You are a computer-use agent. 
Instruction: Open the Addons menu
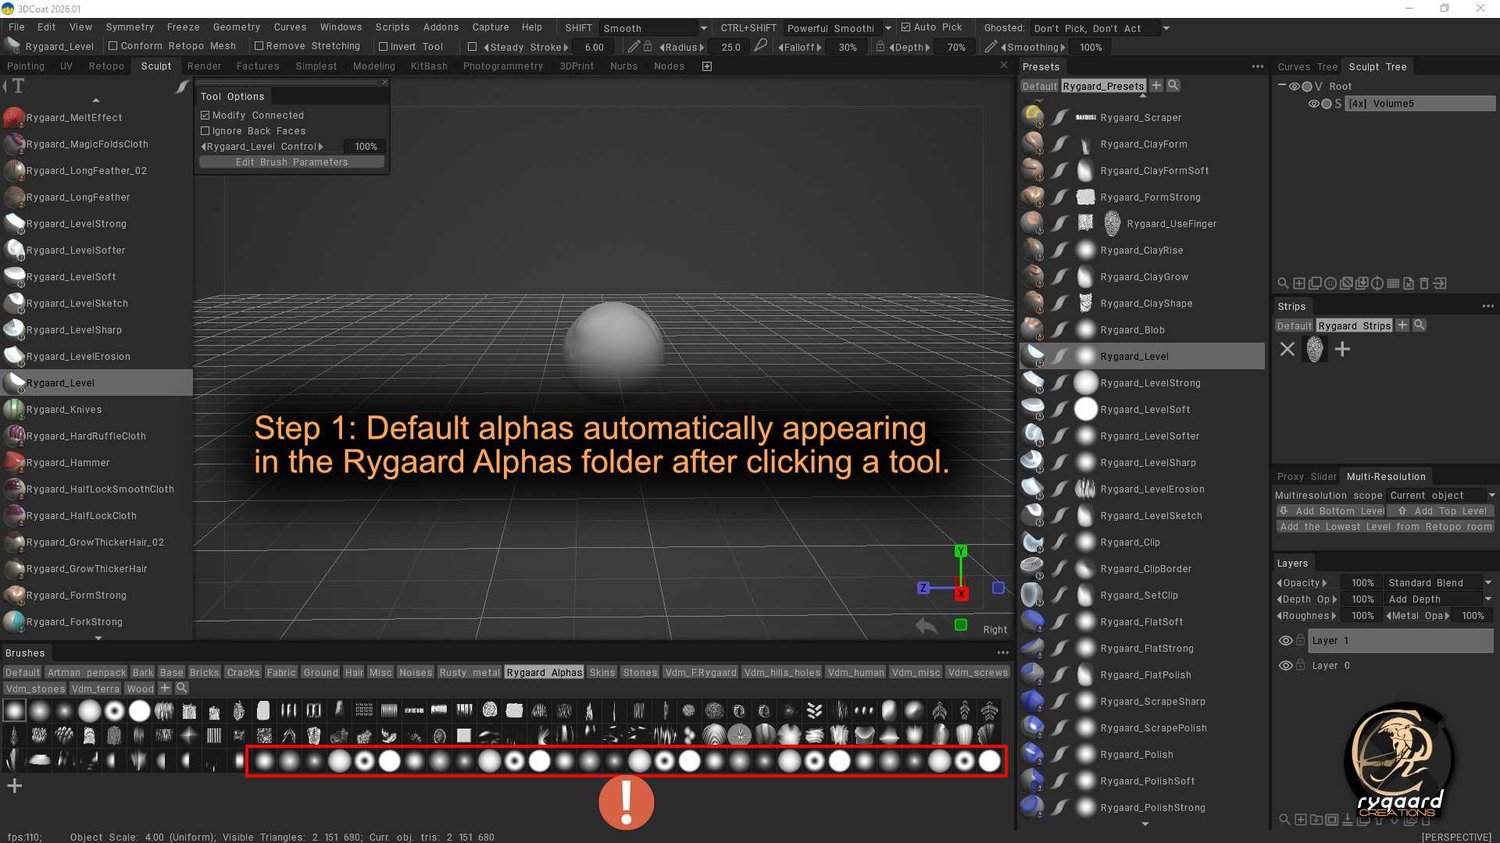coord(441,27)
